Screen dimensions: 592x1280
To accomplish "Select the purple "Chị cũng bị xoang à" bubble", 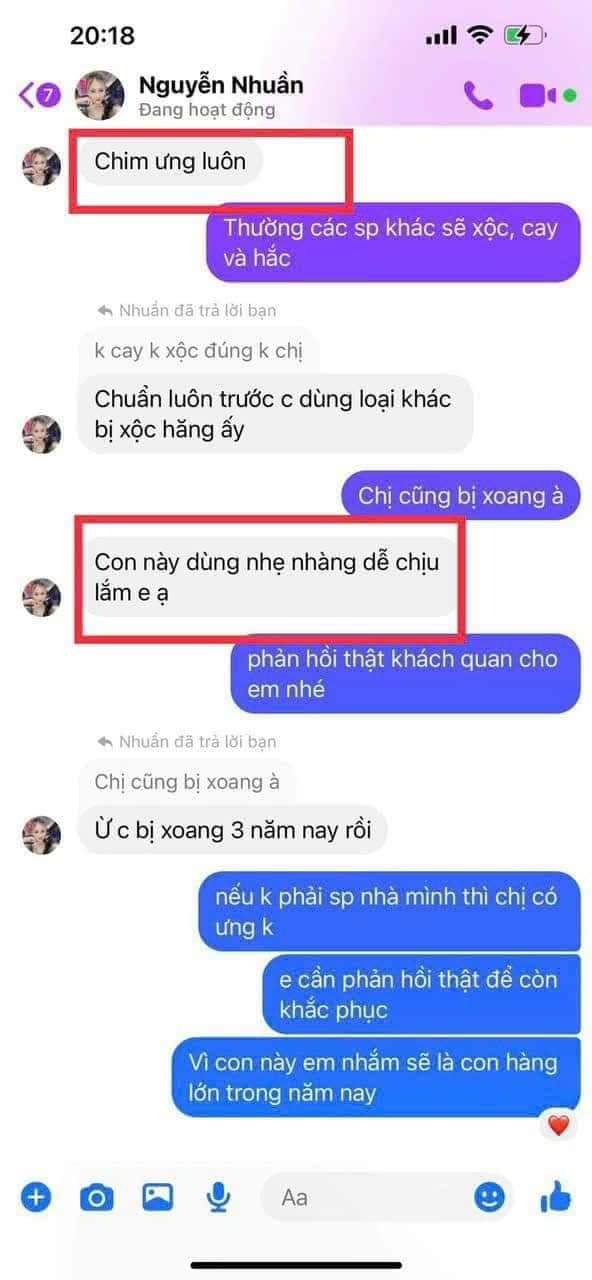I will [461, 495].
